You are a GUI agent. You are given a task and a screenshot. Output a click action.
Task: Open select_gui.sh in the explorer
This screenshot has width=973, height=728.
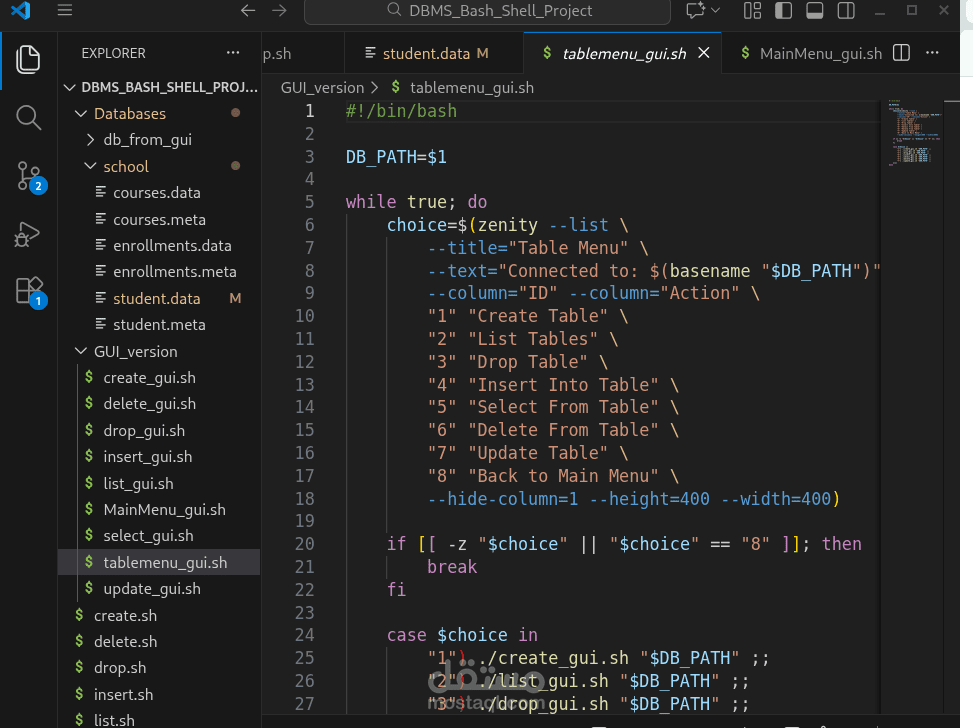(148, 536)
